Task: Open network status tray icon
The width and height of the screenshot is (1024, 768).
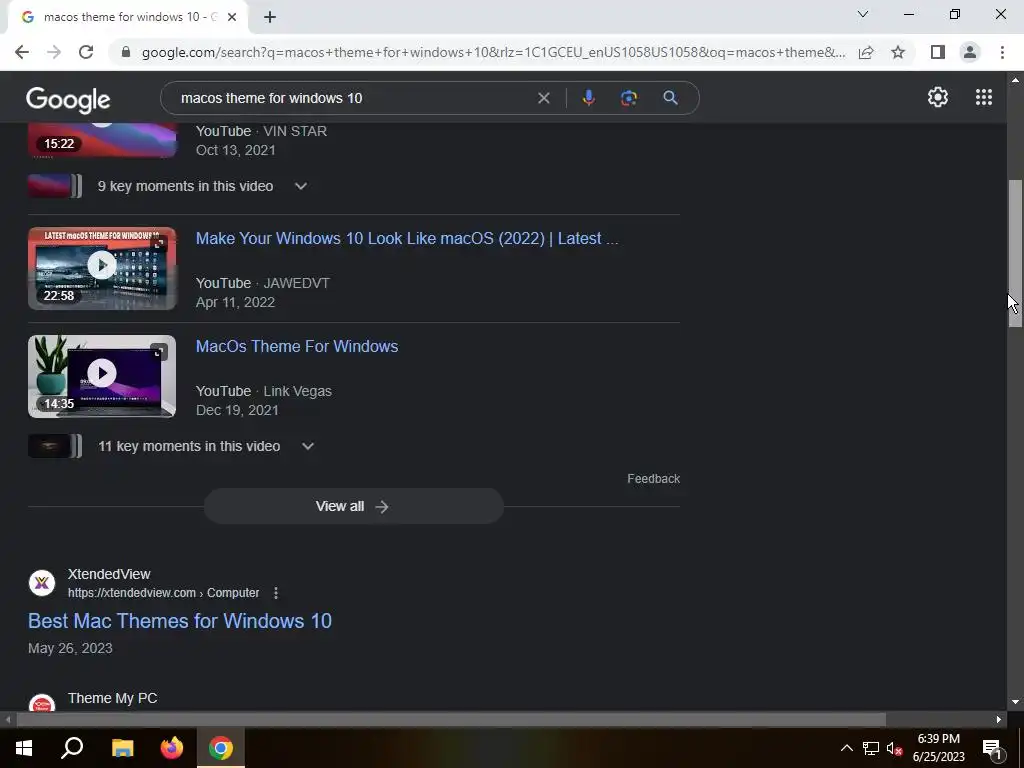Action: tap(871, 748)
